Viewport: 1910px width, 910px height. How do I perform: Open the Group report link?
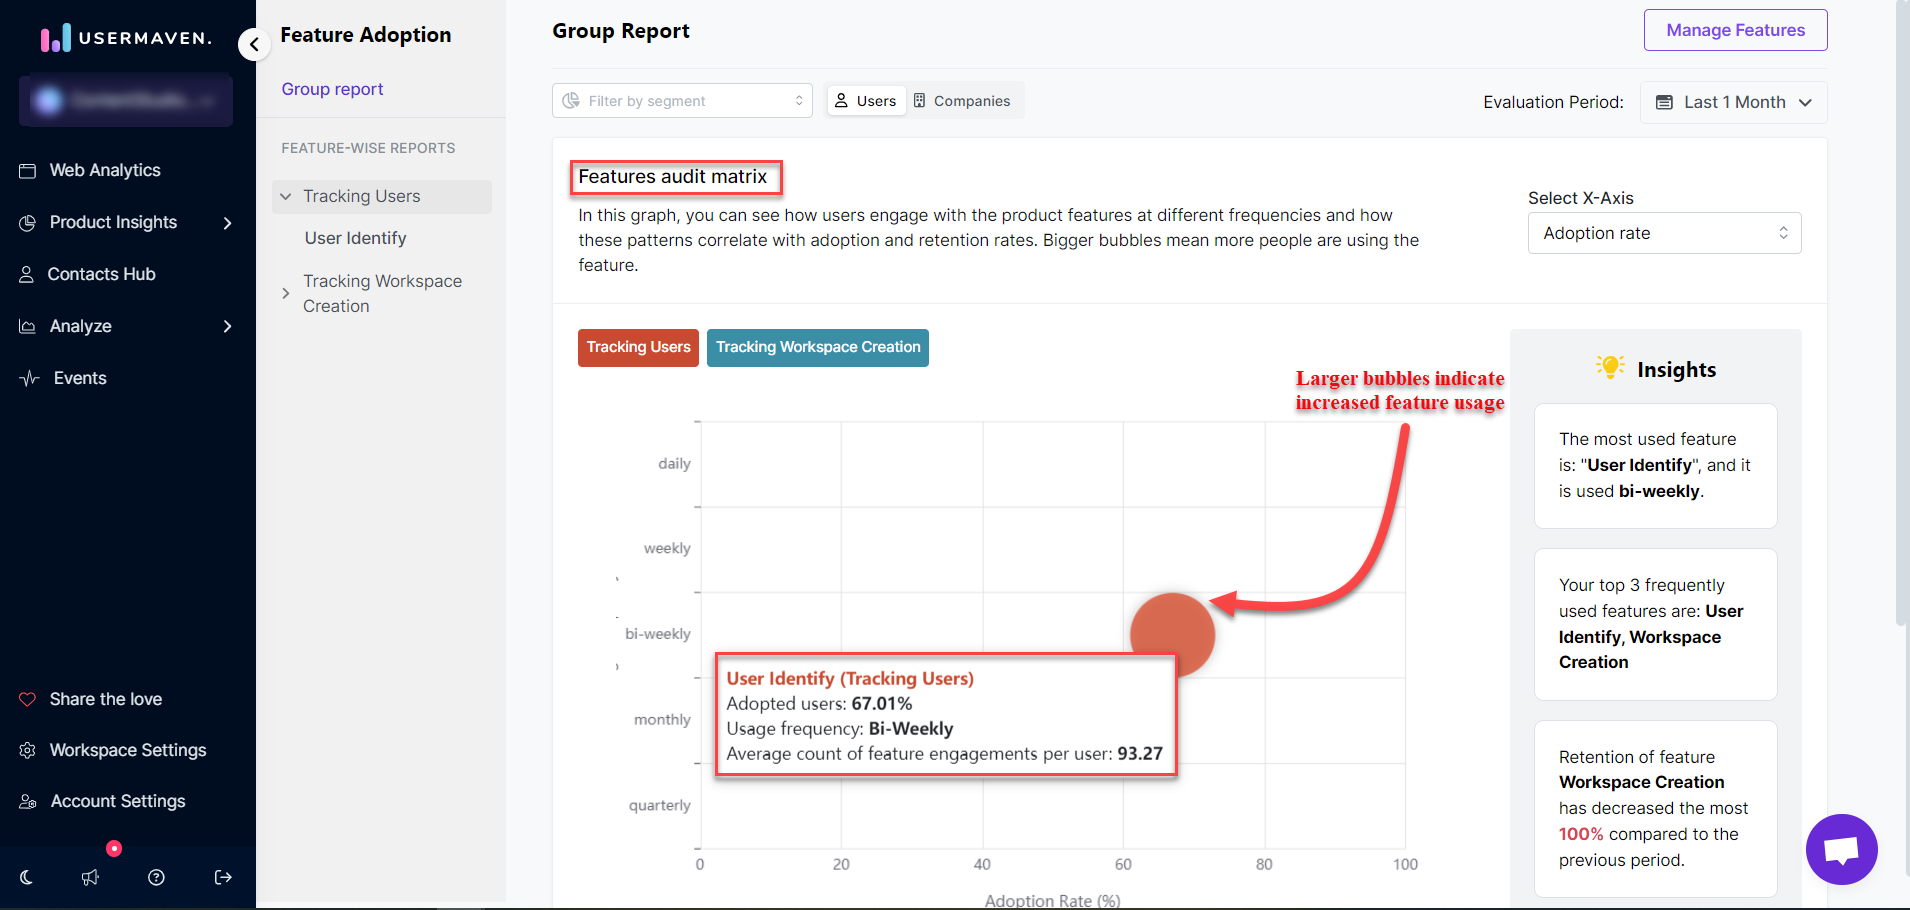[x=332, y=89]
